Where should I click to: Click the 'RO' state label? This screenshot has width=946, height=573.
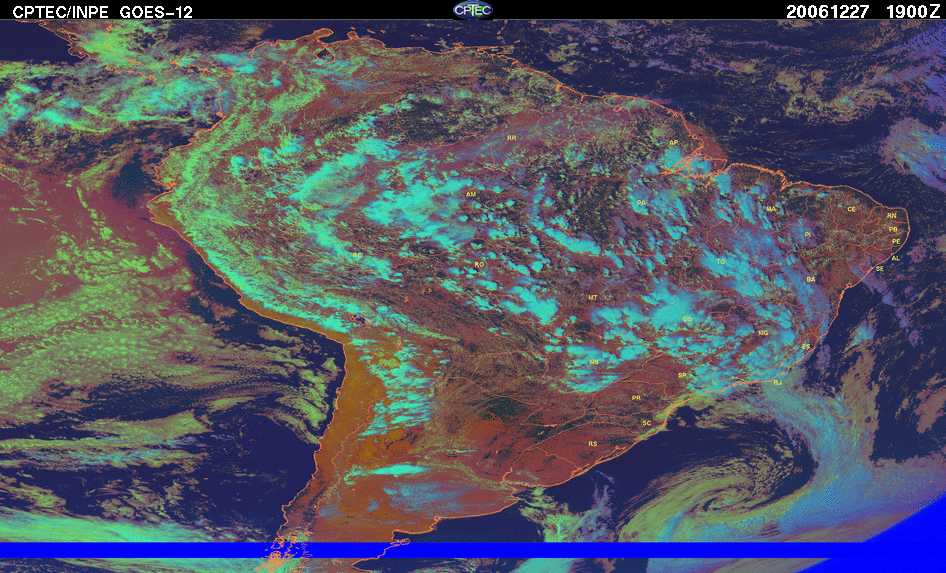pos(479,265)
